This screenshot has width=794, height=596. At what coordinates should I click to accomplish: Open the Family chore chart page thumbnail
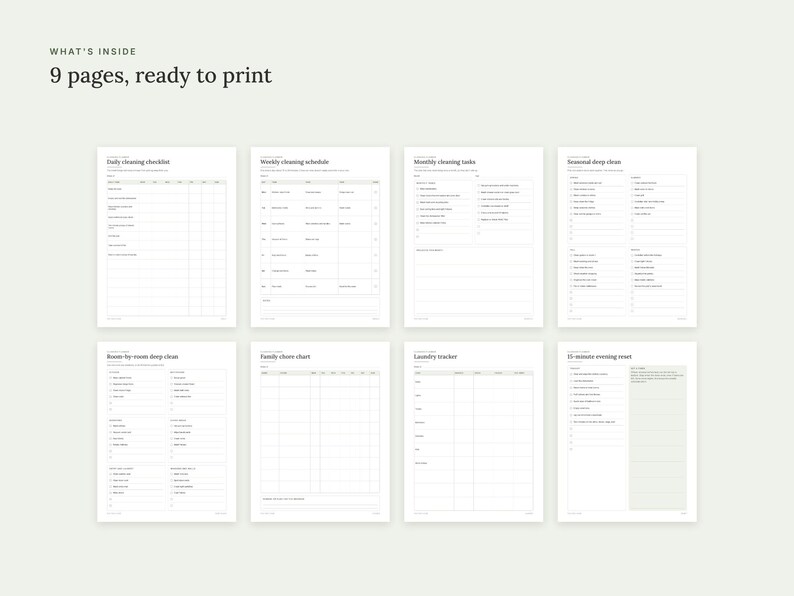pos(320,432)
